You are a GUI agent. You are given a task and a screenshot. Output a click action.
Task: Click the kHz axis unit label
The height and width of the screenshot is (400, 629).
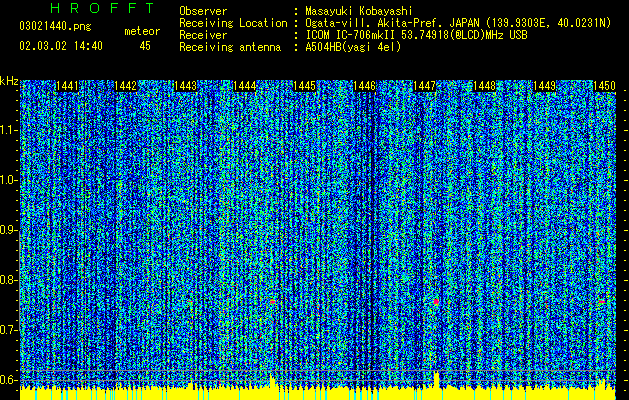pyautogui.click(x=9, y=81)
